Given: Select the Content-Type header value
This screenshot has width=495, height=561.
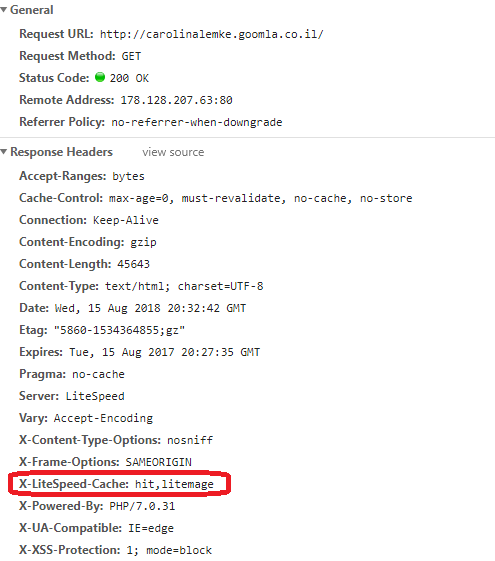Looking at the screenshot, I should [184, 286].
